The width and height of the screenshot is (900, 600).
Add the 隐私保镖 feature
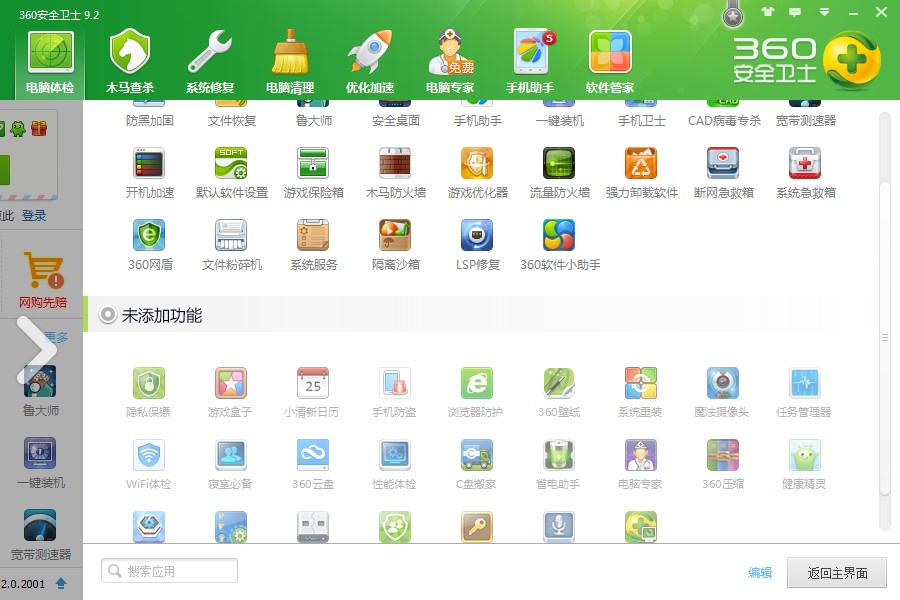point(149,393)
